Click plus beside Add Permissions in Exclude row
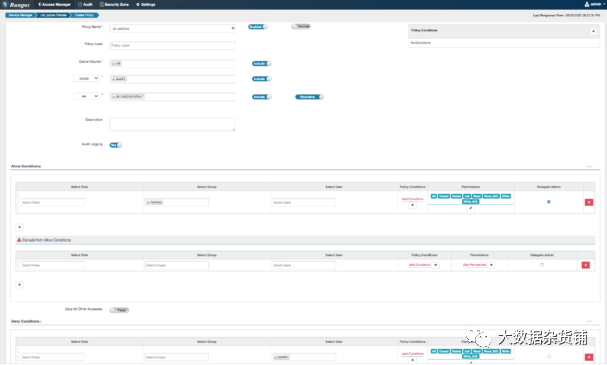607x365 pixels. [x=491, y=265]
